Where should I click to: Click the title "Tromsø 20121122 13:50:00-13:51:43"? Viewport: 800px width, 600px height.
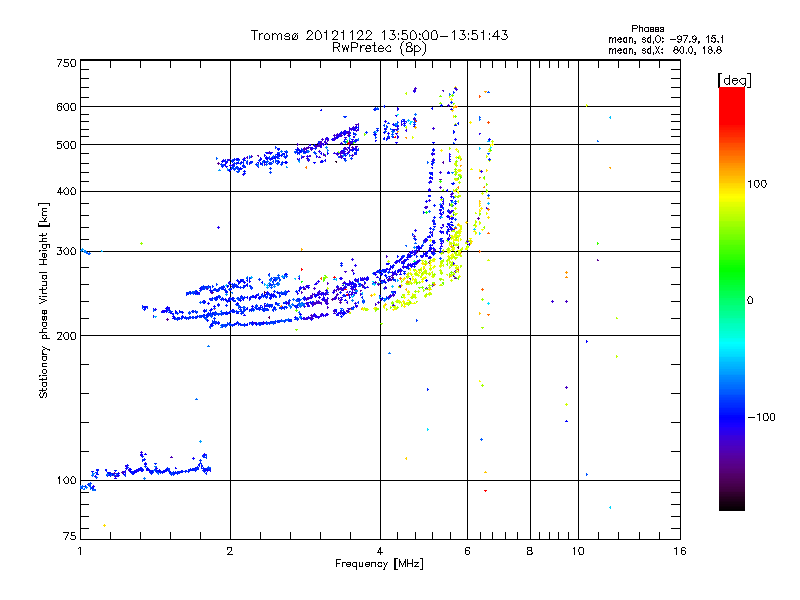click(379, 35)
